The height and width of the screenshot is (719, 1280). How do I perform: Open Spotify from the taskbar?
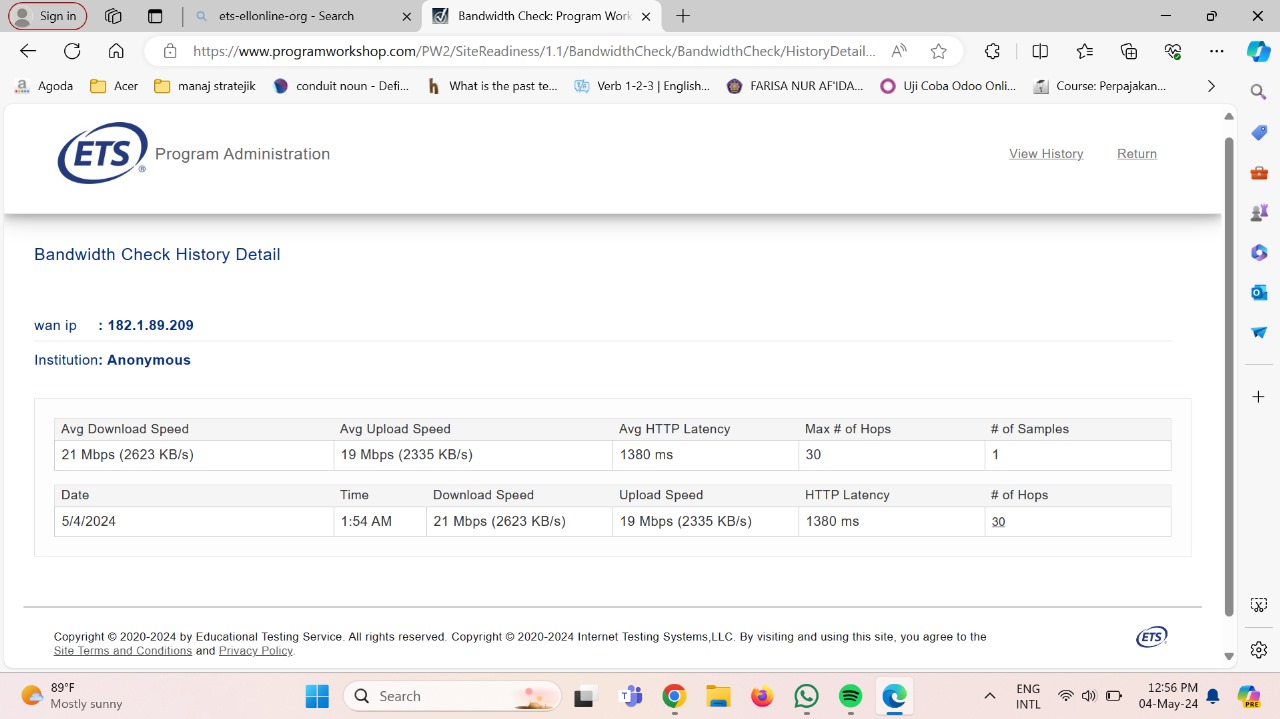[x=850, y=696]
